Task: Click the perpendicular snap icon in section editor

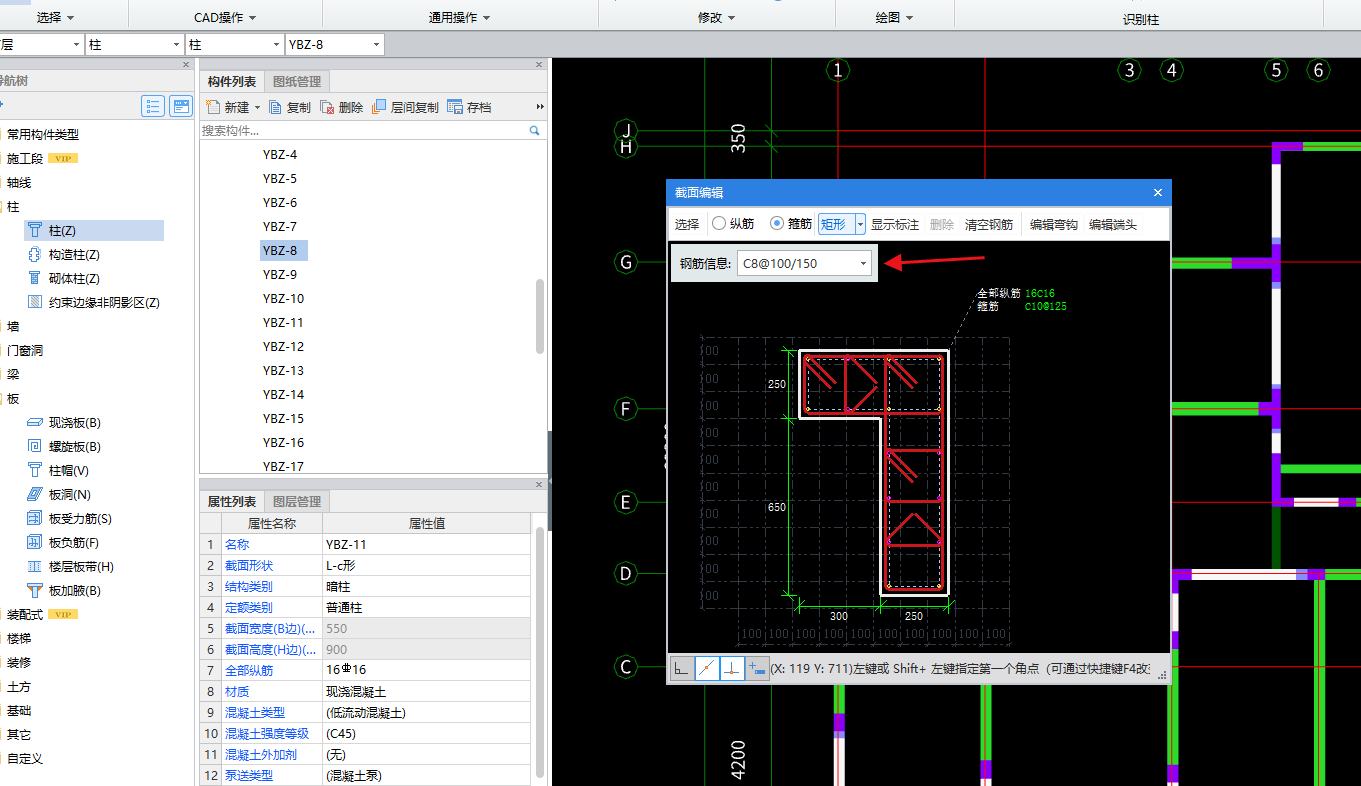Action: coord(732,669)
